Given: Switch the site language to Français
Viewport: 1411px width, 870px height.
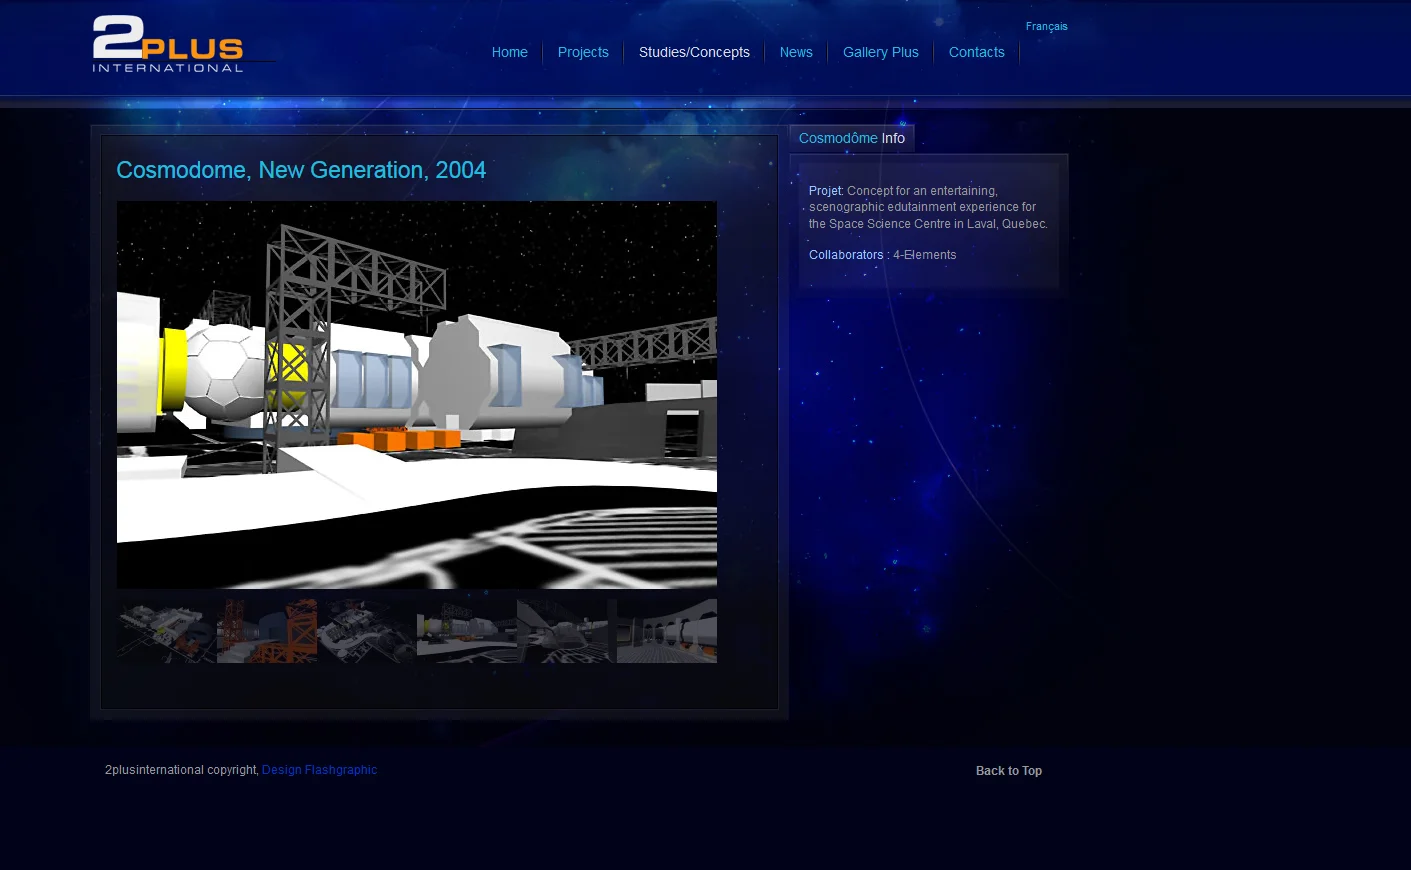Looking at the screenshot, I should point(1046,26).
